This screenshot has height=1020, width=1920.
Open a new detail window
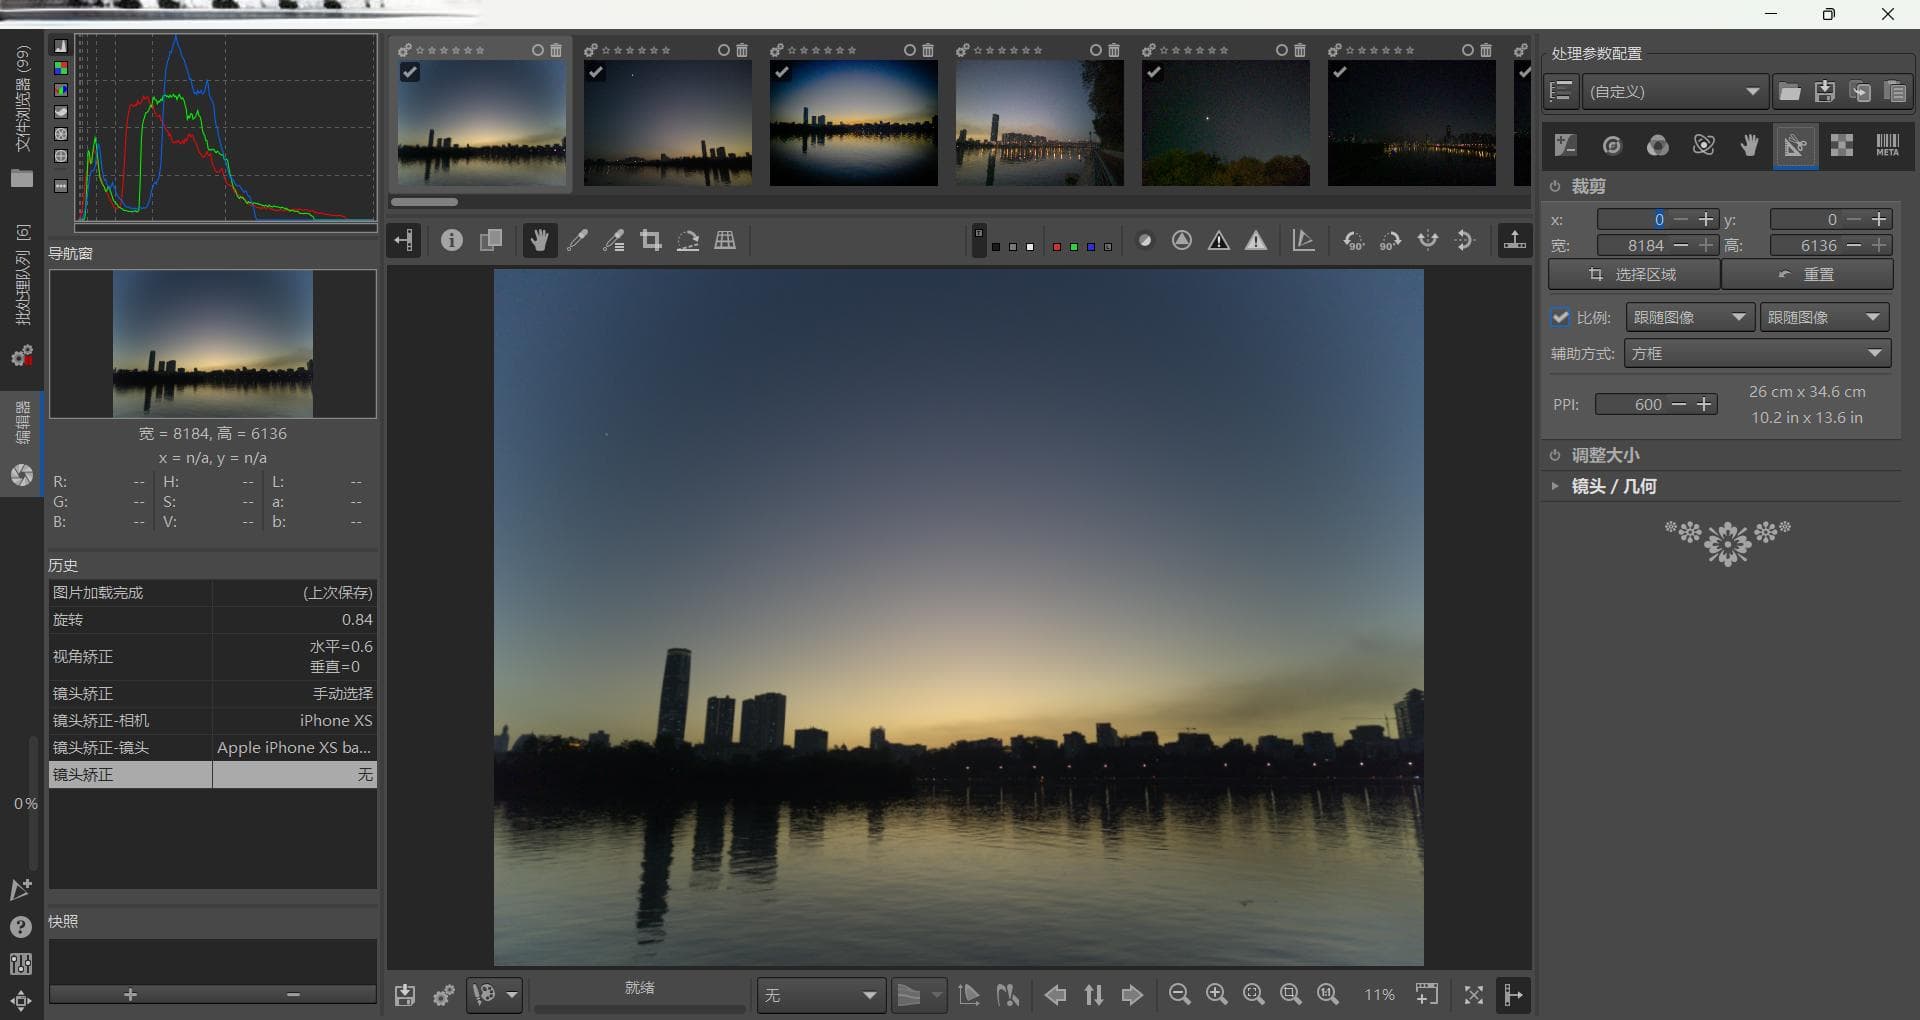click(x=1427, y=995)
